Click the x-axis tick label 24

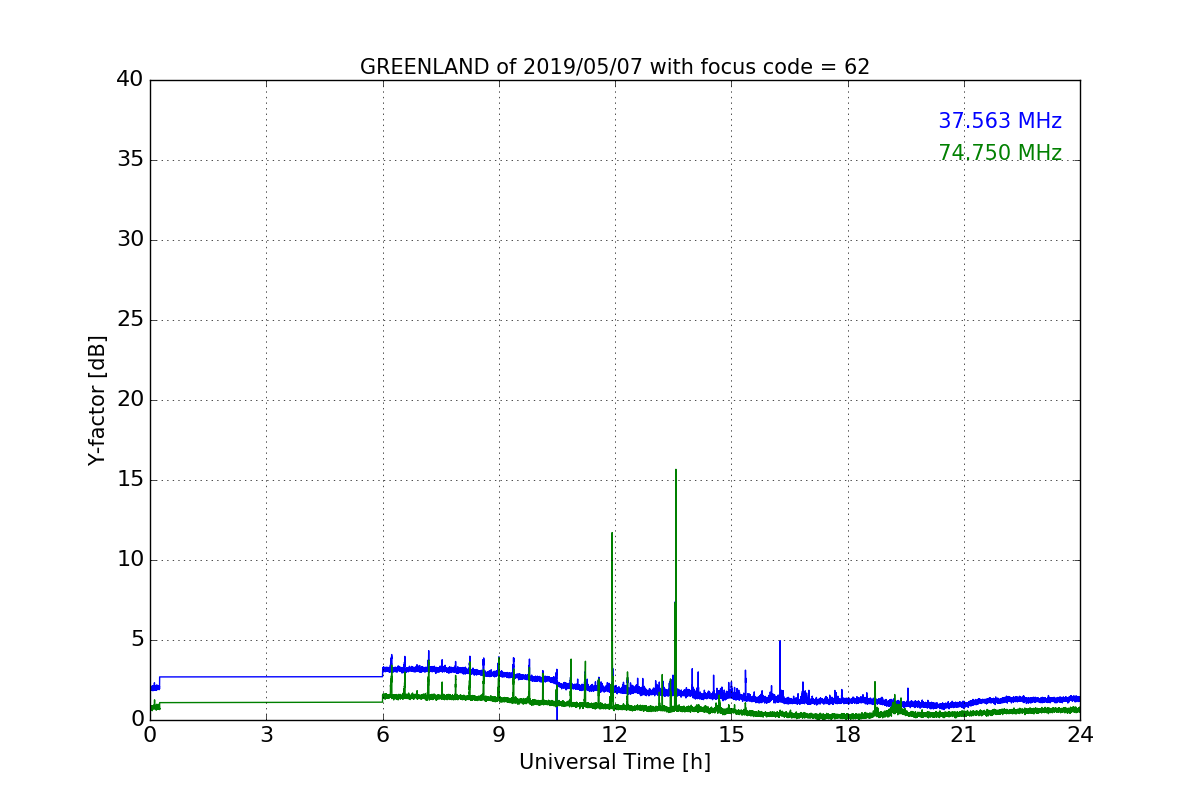pos(1079,735)
